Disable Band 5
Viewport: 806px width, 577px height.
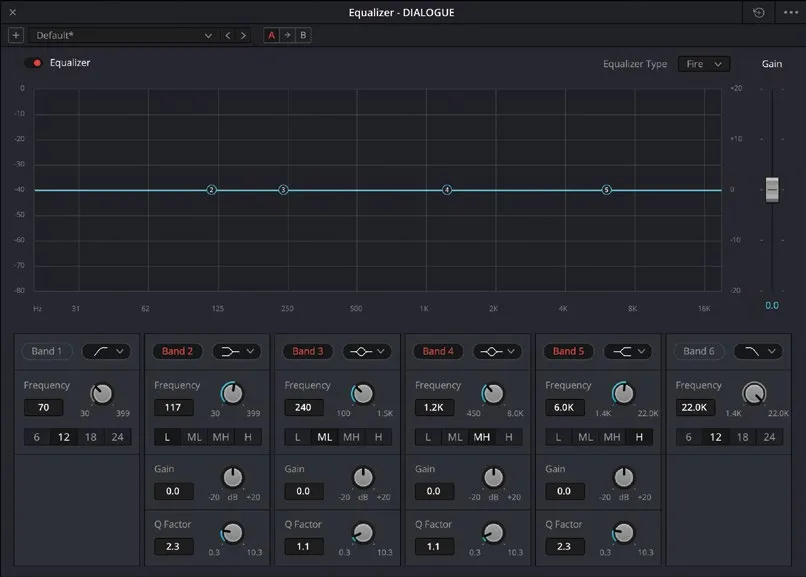tap(568, 351)
